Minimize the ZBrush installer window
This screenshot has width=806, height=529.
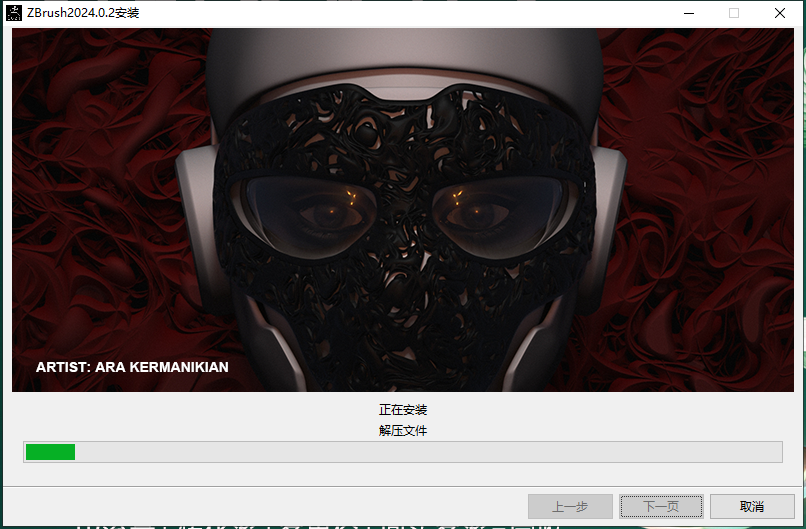689,13
